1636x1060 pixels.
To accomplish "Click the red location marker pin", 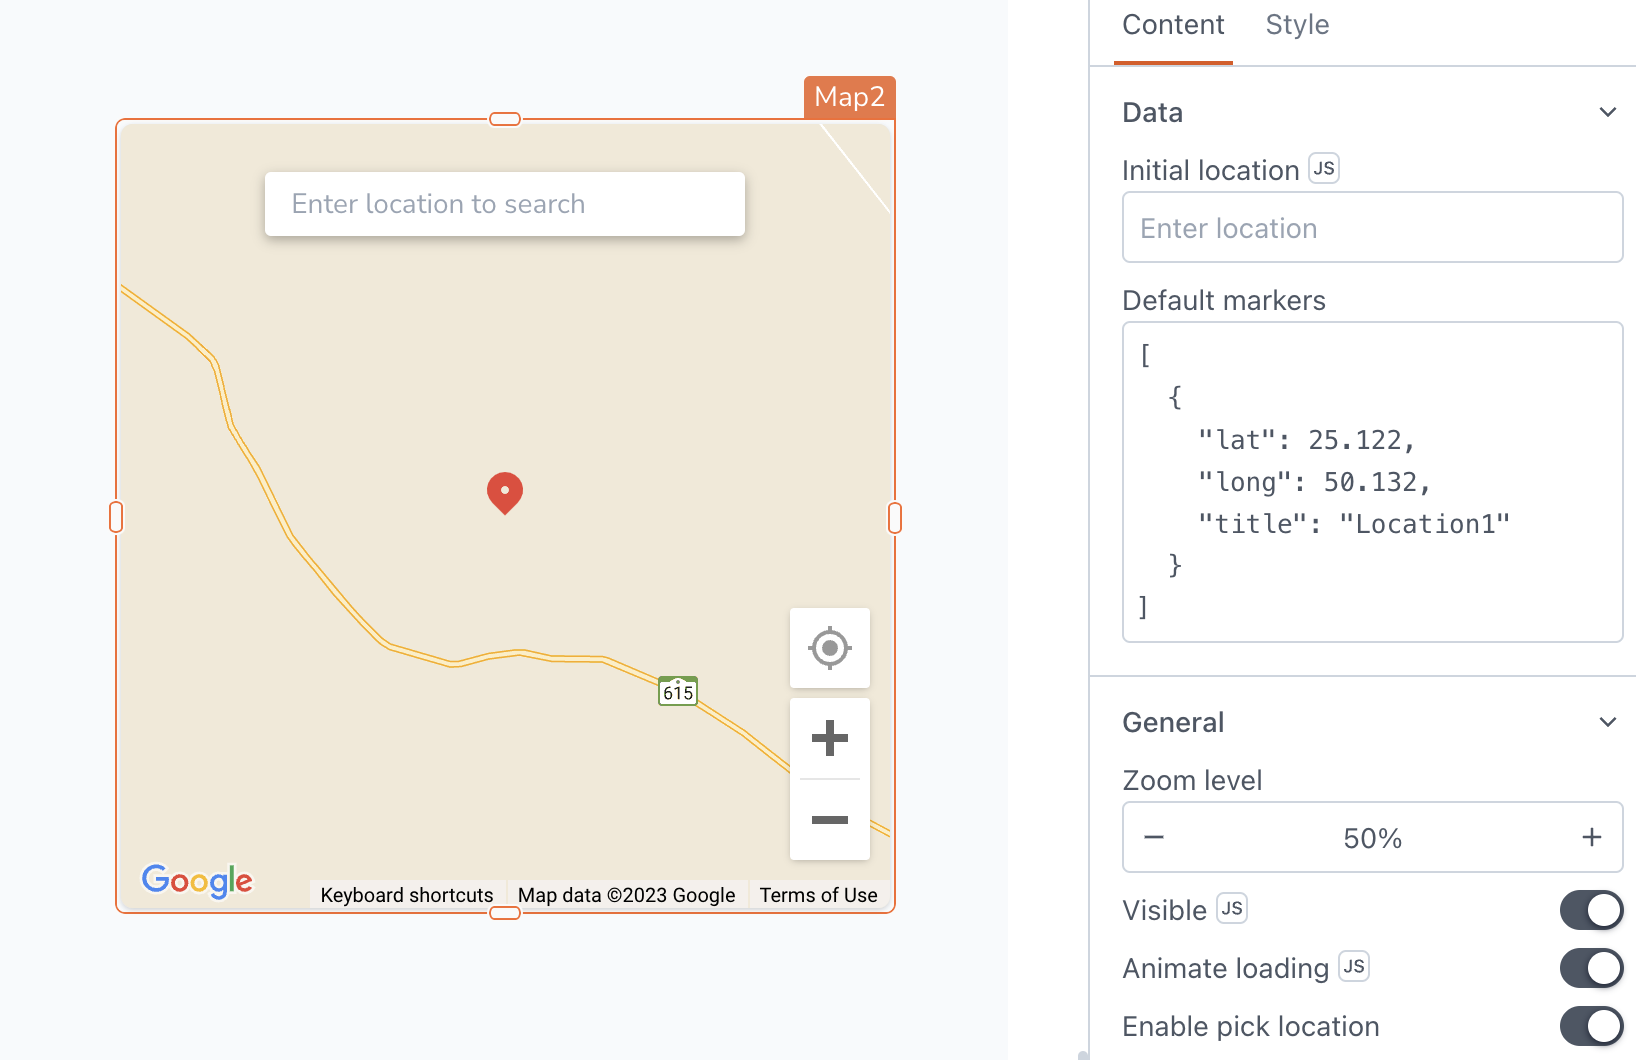I will point(505,492).
